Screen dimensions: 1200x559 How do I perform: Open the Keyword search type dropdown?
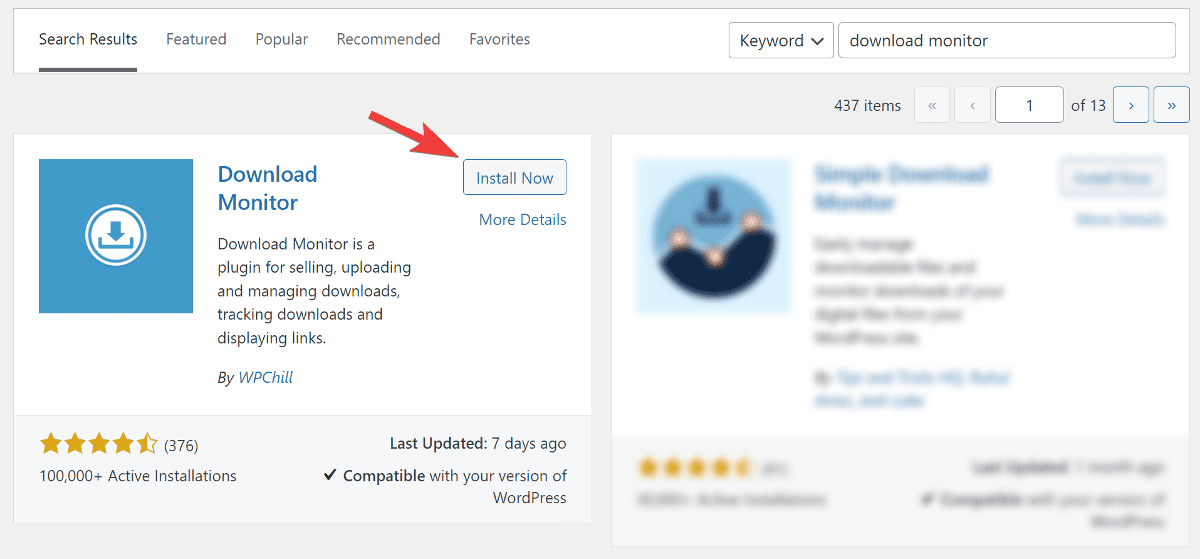point(781,41)
